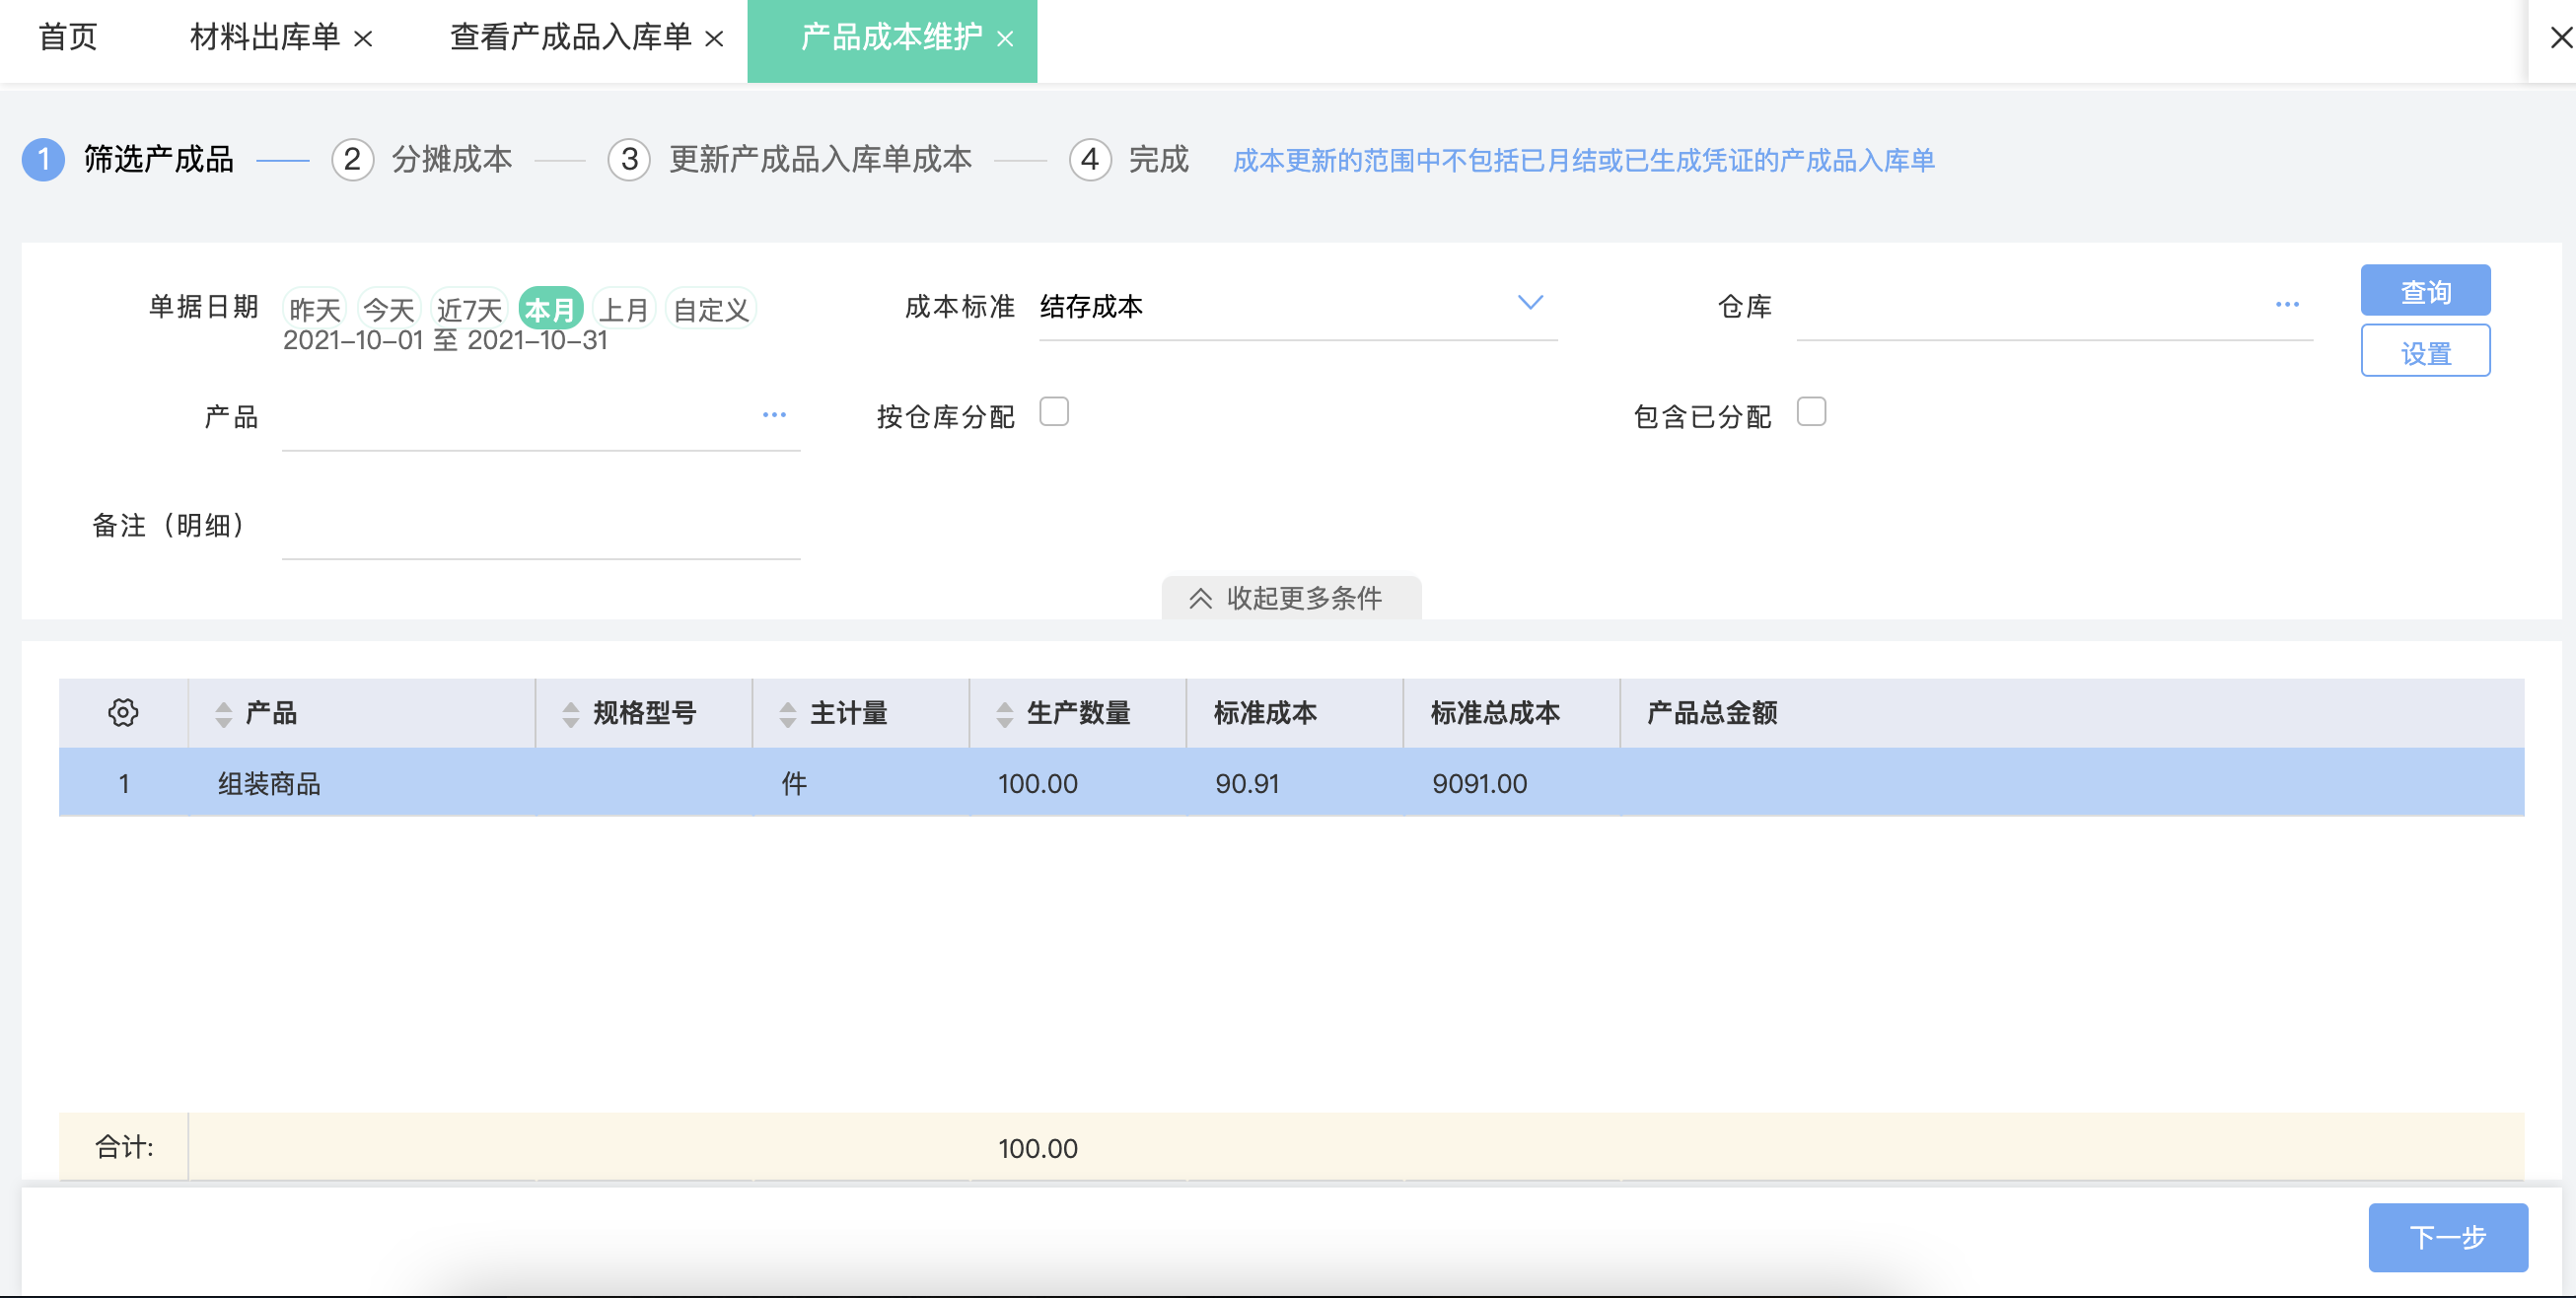Select the 自定义 date filter
Screen dimensions: 2576x1298
click(x=711, y=309)
